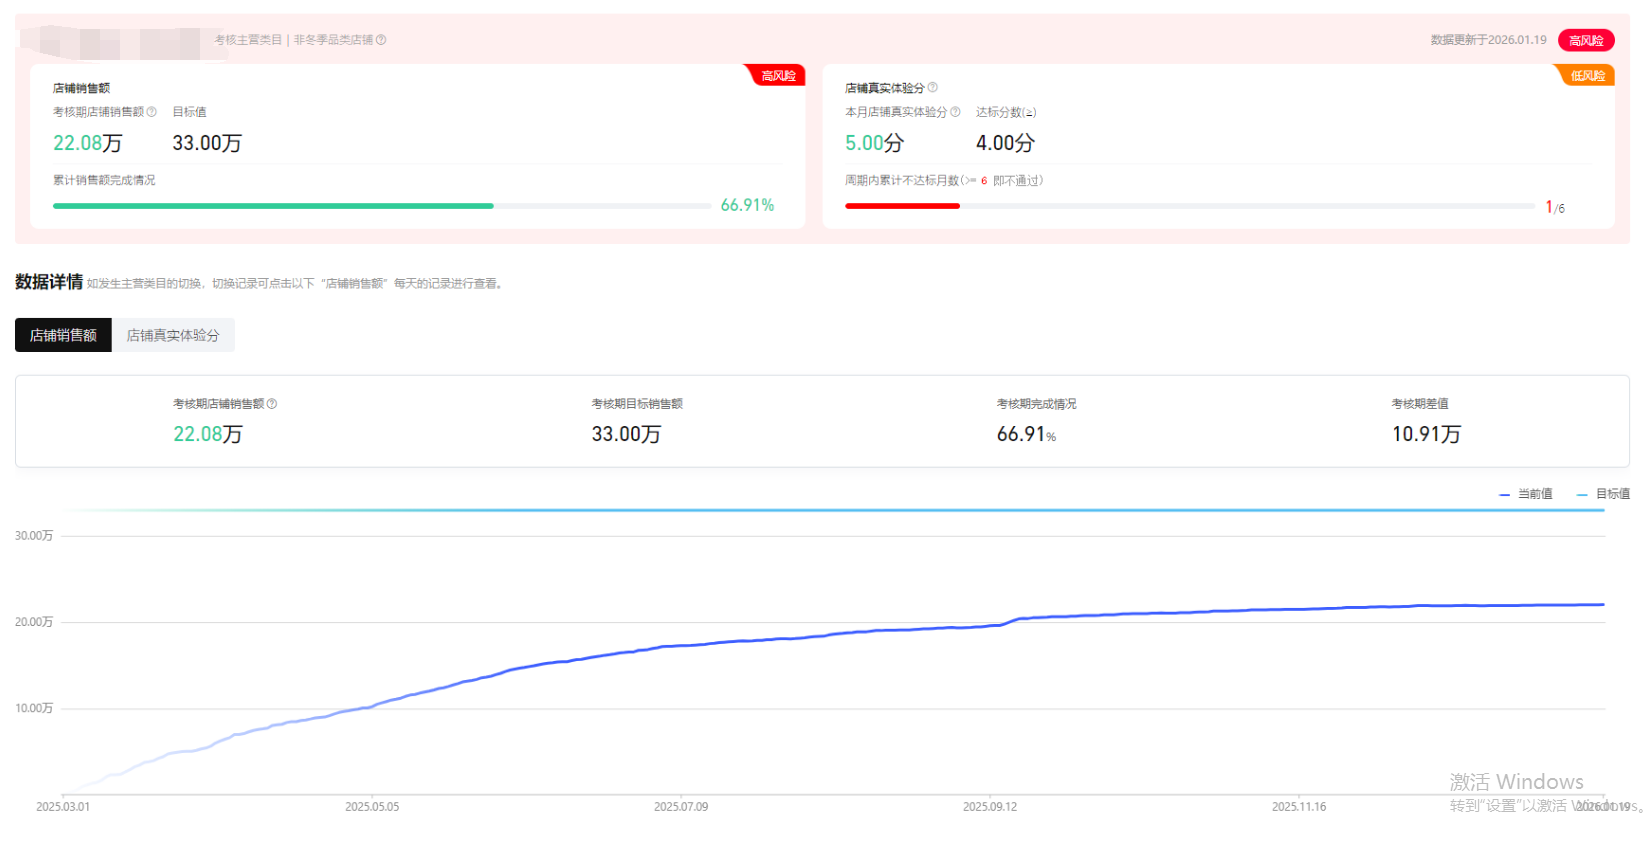Click help icon beside 考核期店铺销售额 in data details
1652x845 pixels.
272,404
